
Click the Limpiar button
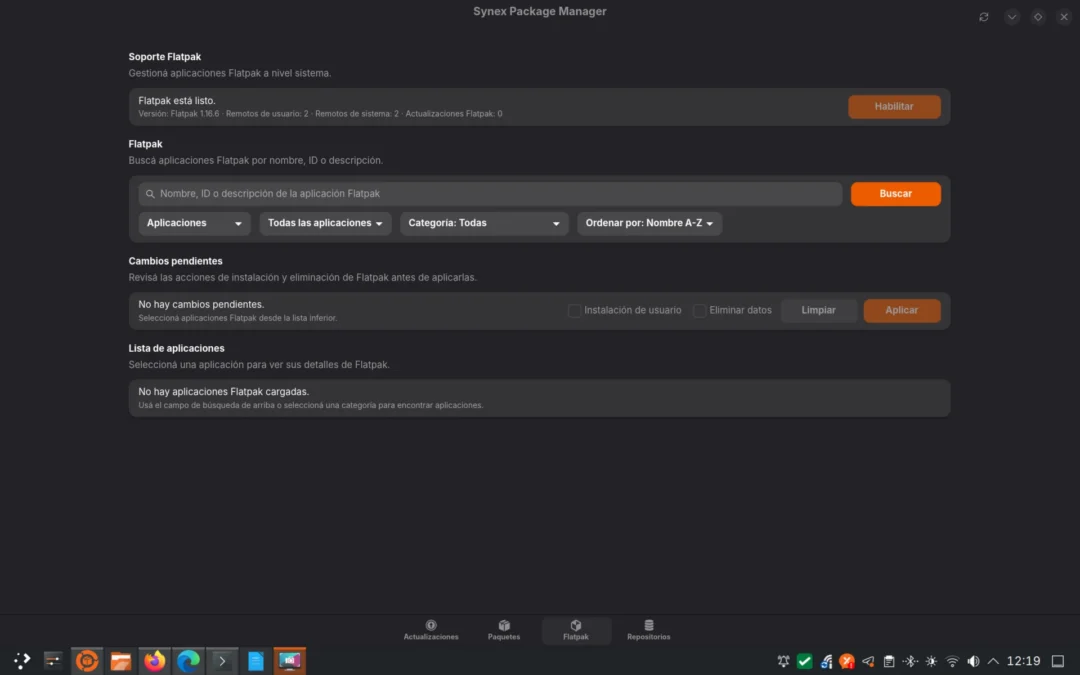(818, 311)
